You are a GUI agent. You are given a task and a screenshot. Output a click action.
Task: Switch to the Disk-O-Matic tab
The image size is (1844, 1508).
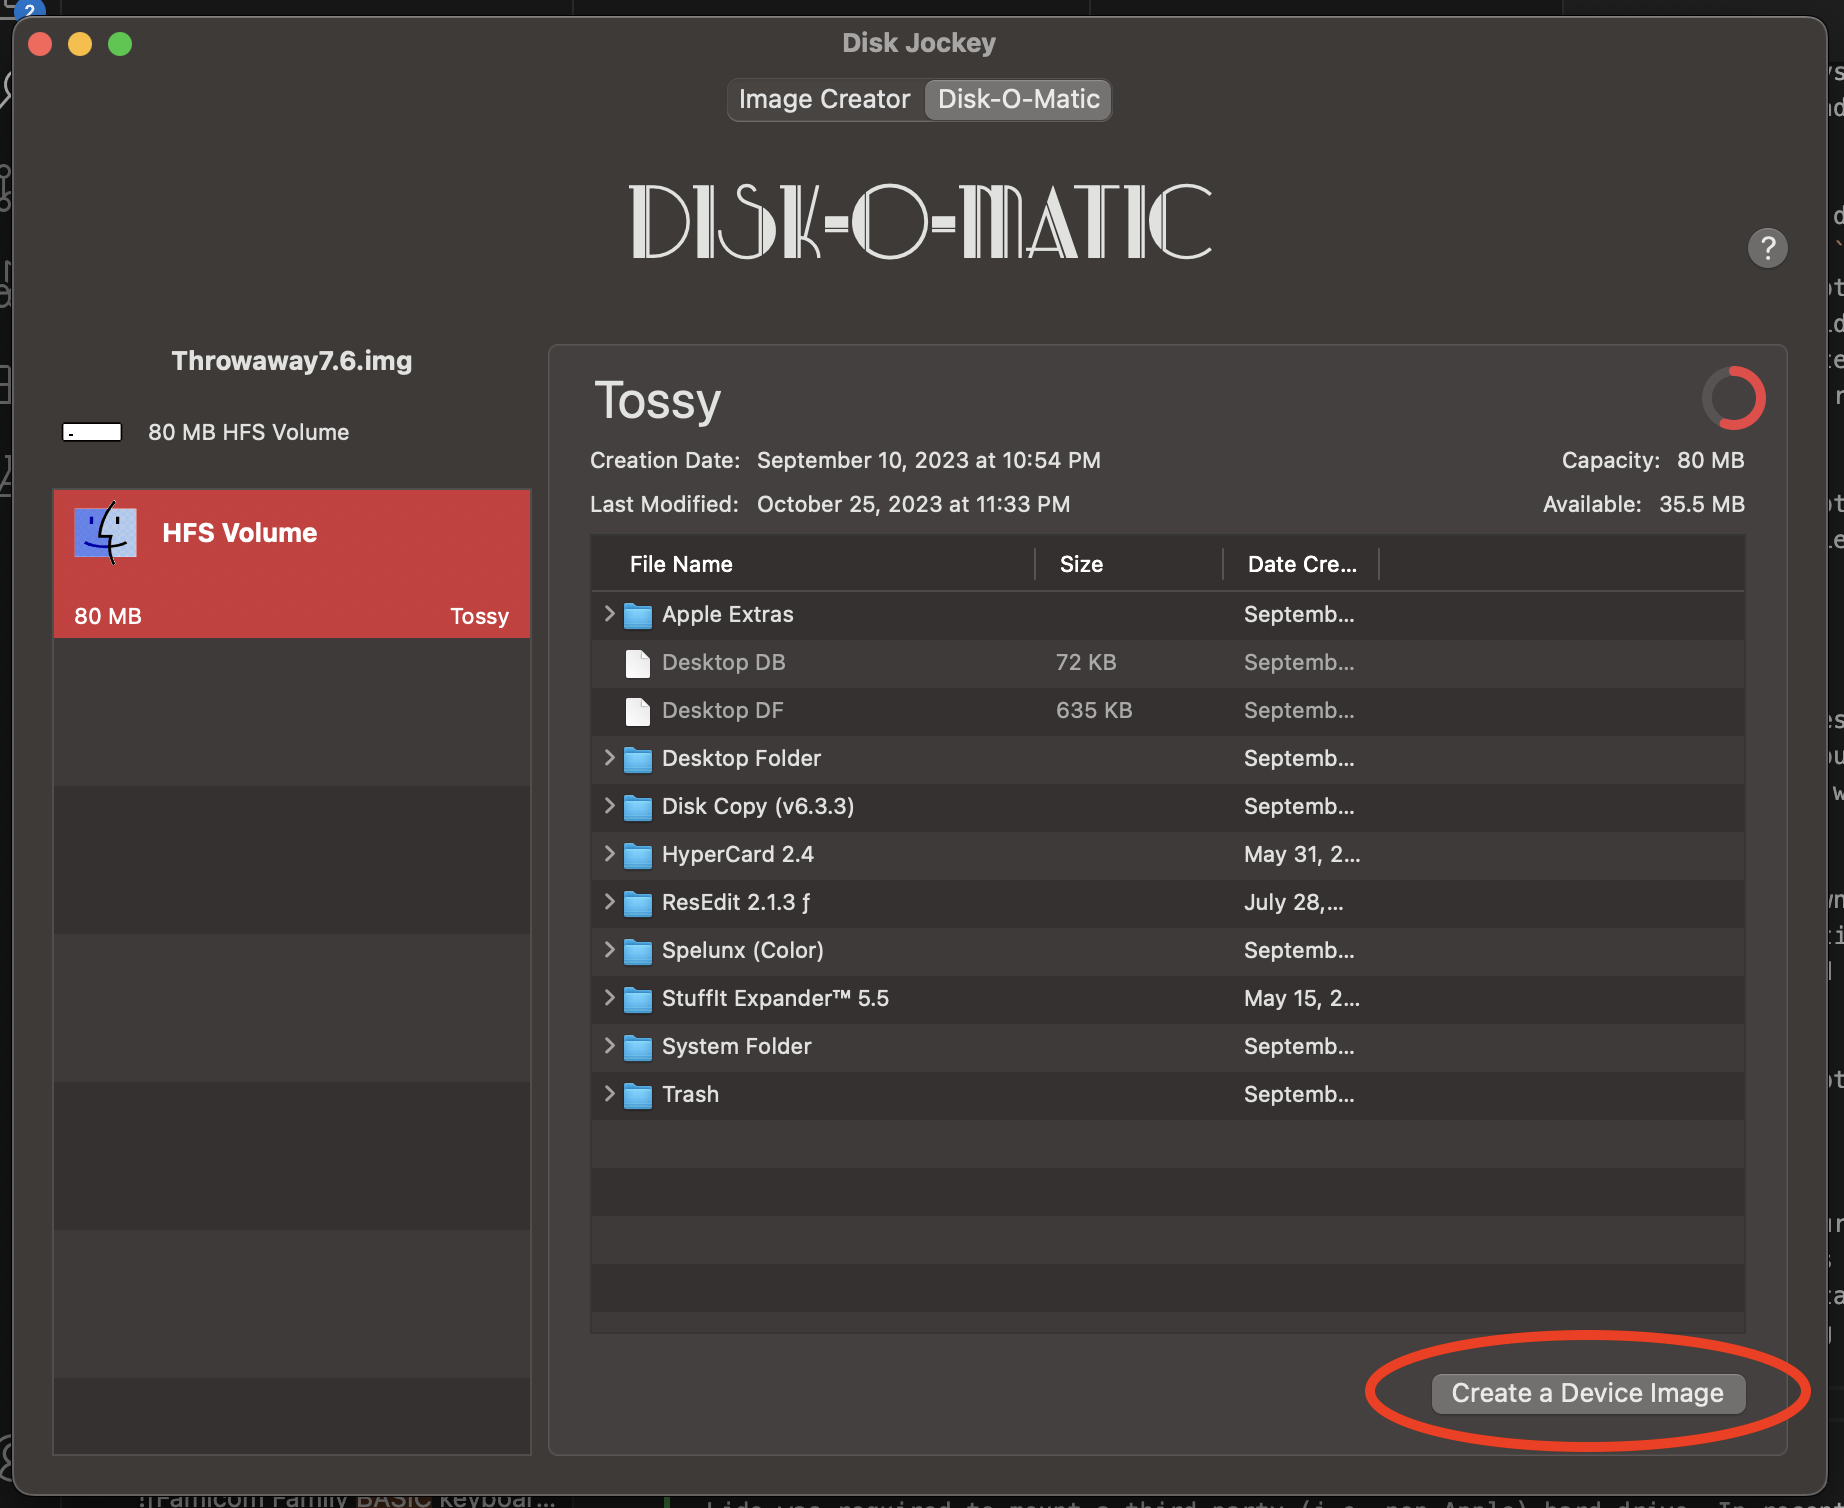(1018, 99)
